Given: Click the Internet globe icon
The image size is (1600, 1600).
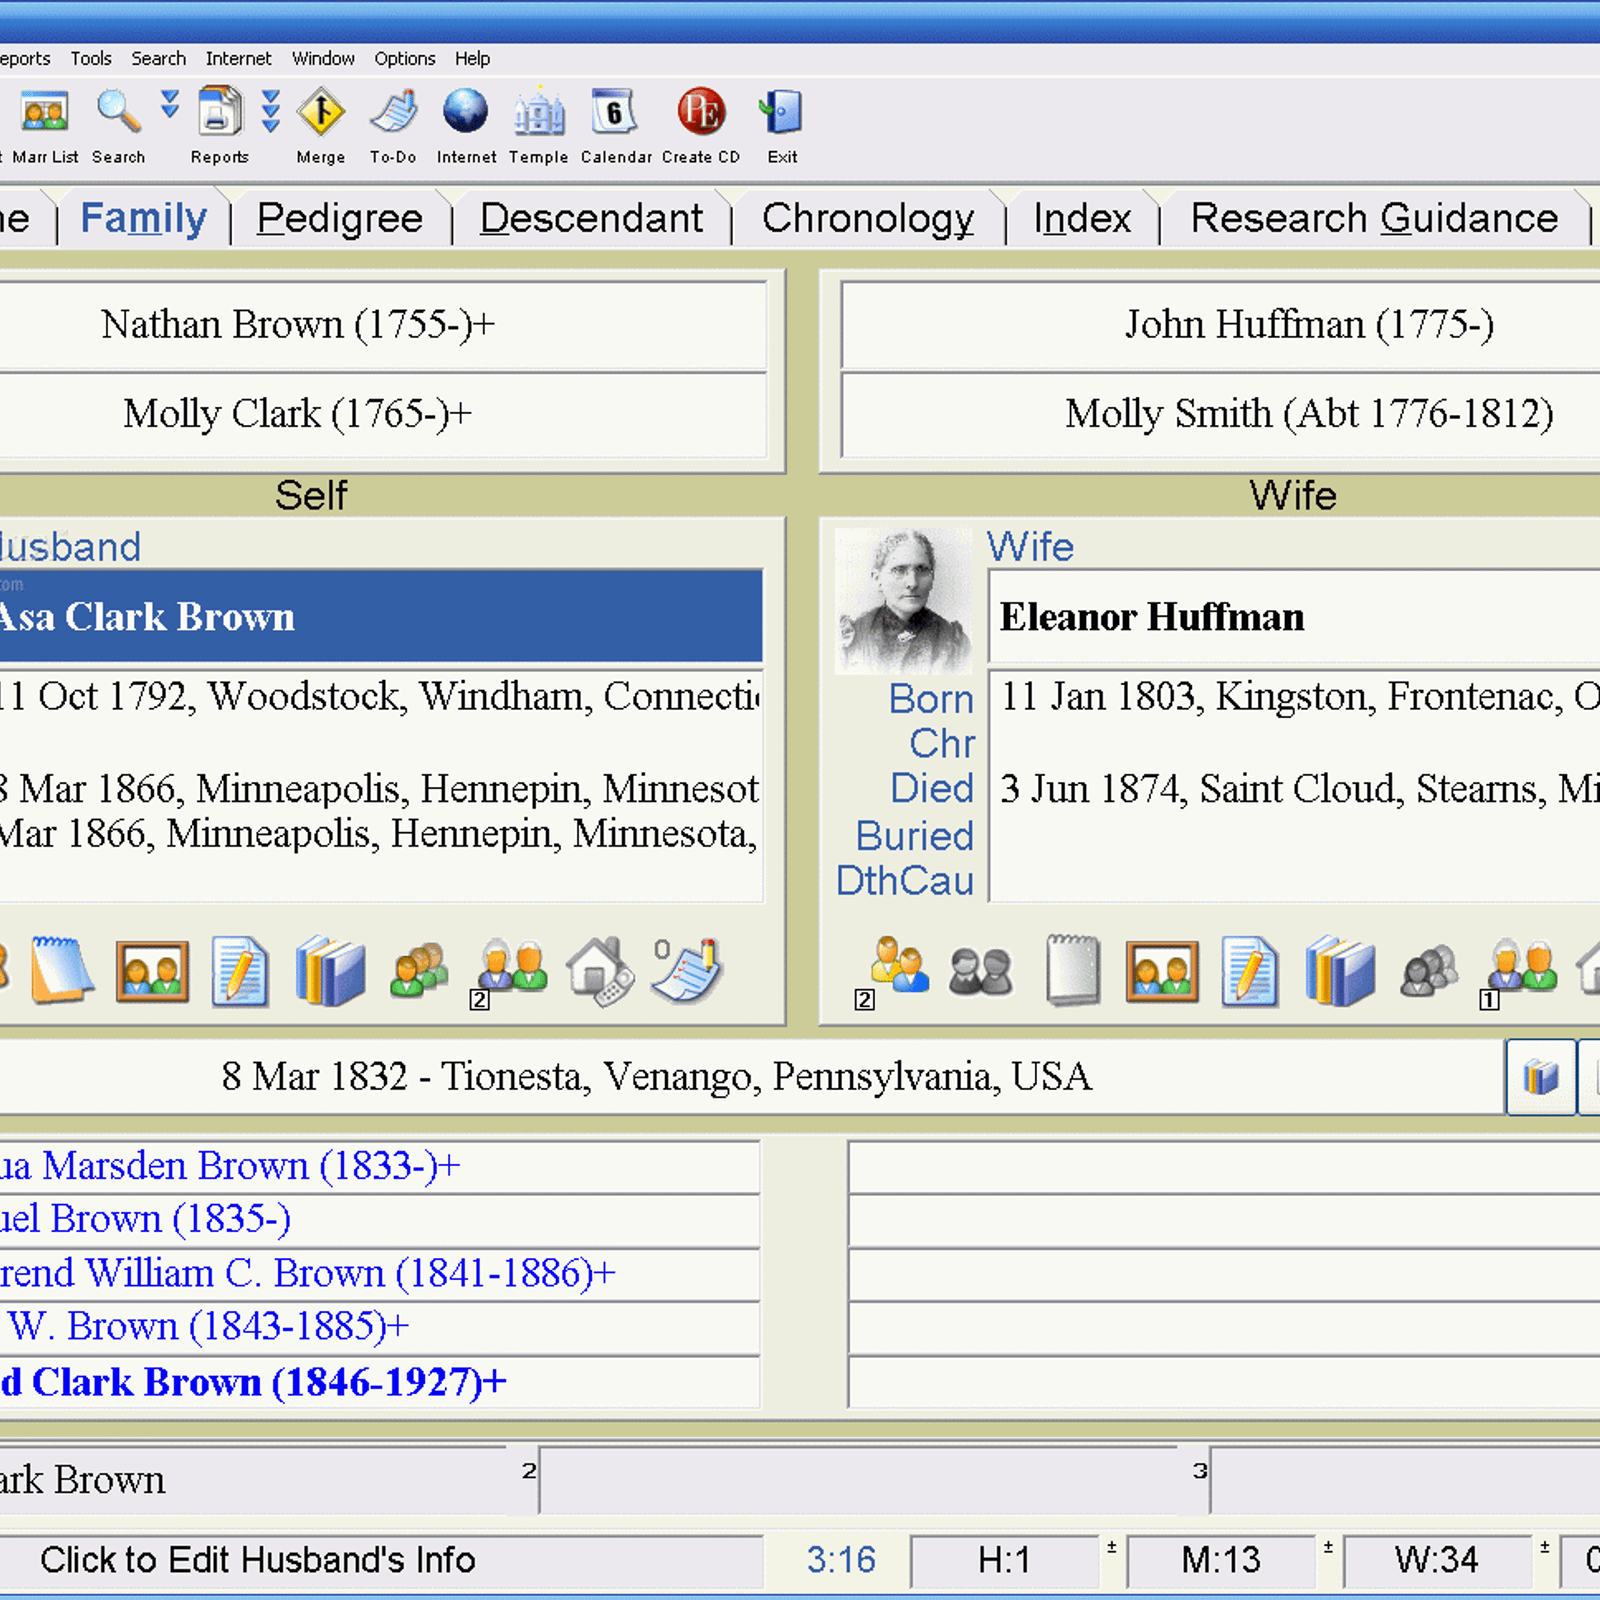Looking at the screenshot, I should 466,111.
